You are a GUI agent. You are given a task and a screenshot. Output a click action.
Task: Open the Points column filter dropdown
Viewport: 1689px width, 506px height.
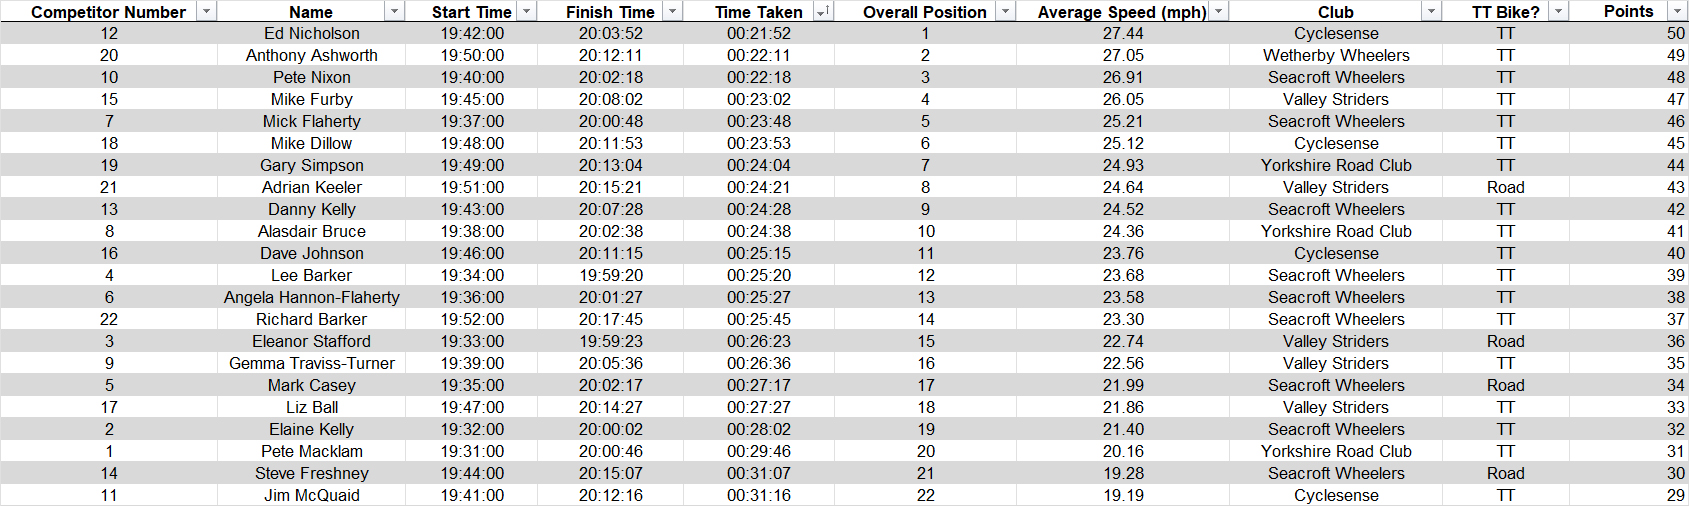(1677, 12)
